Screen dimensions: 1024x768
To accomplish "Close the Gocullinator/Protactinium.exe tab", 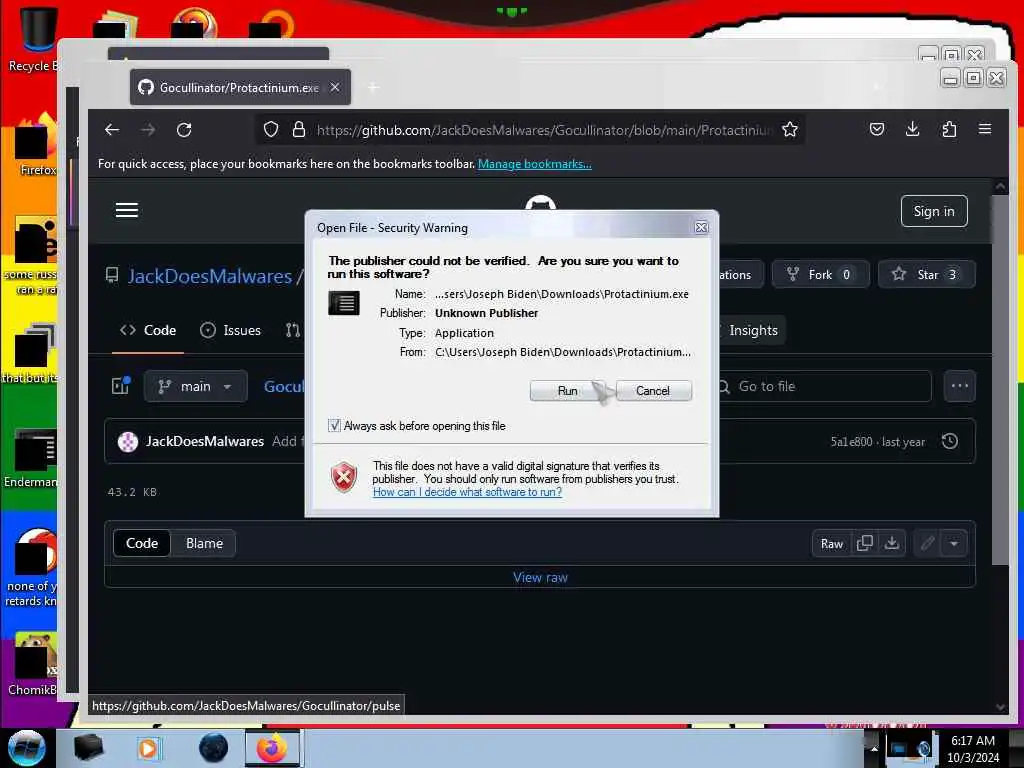I will (334, 87).
